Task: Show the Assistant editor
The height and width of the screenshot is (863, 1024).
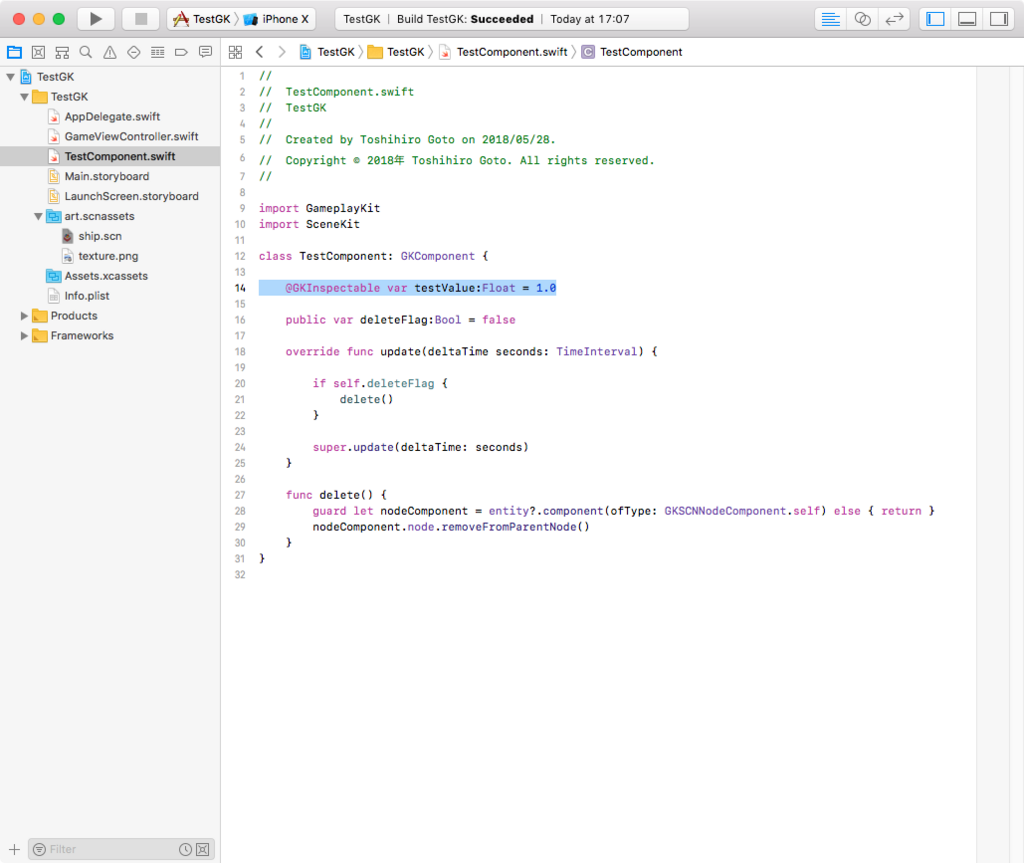Action: (863, 19)
